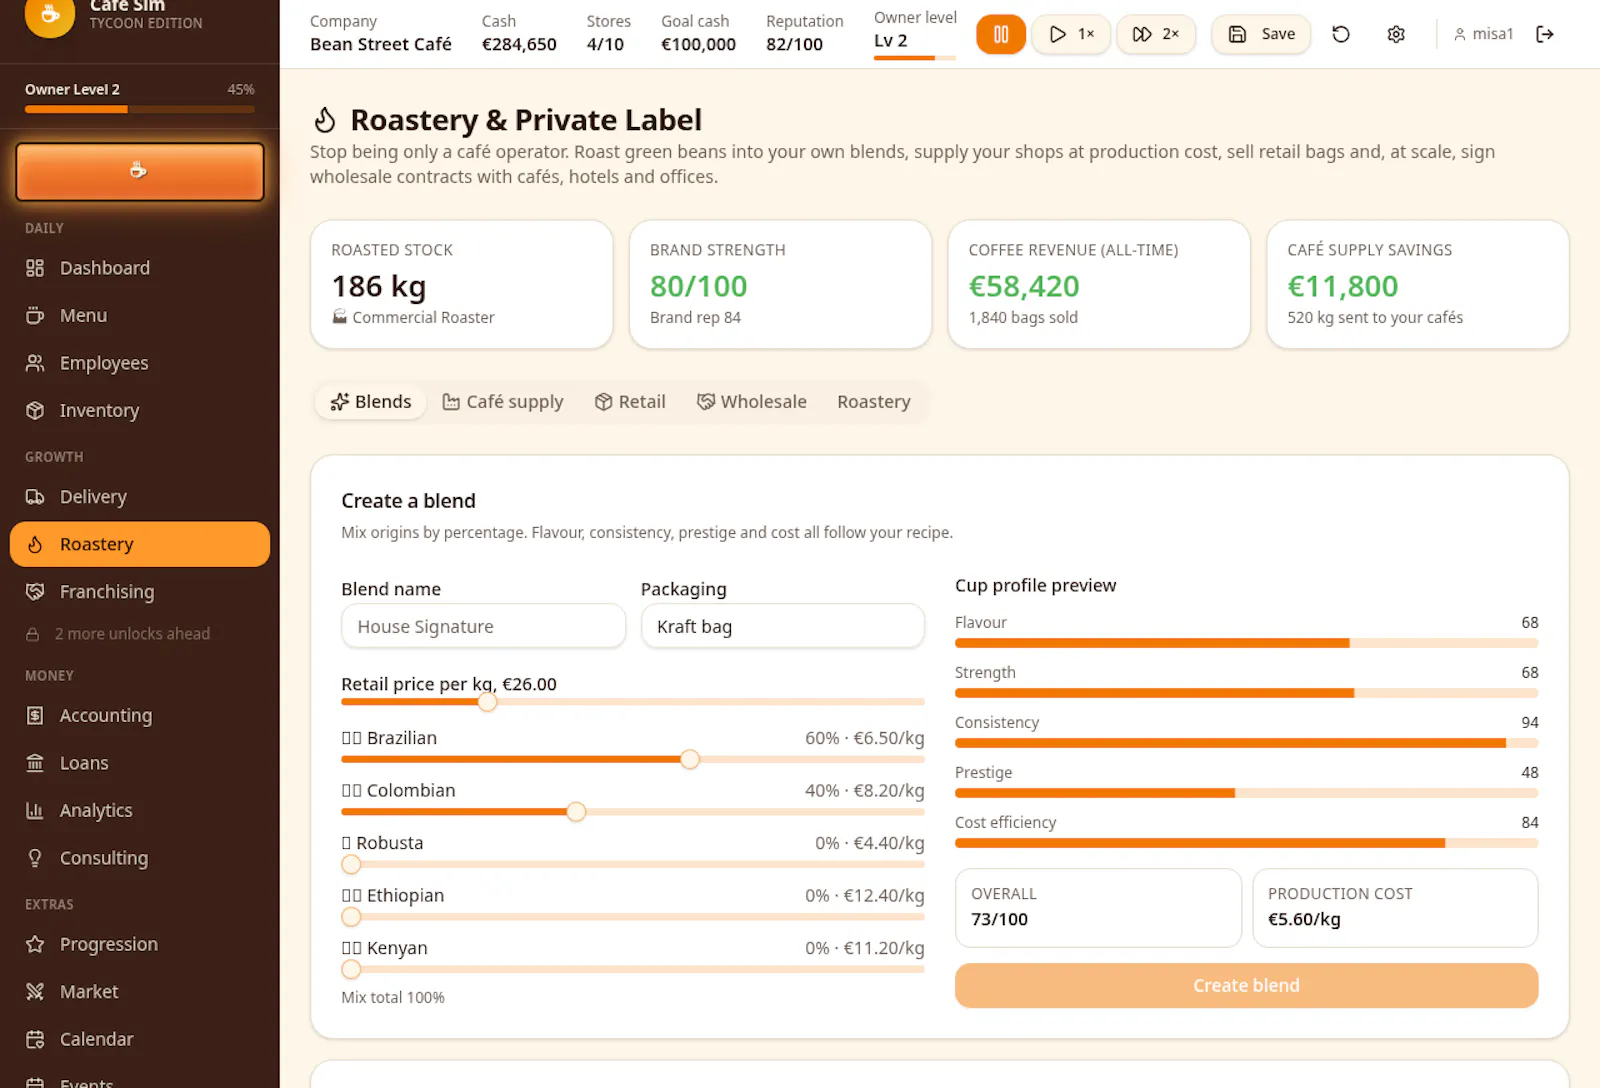Open Market page
The height and width of the screenshot is (1088, 1600).
140,992
